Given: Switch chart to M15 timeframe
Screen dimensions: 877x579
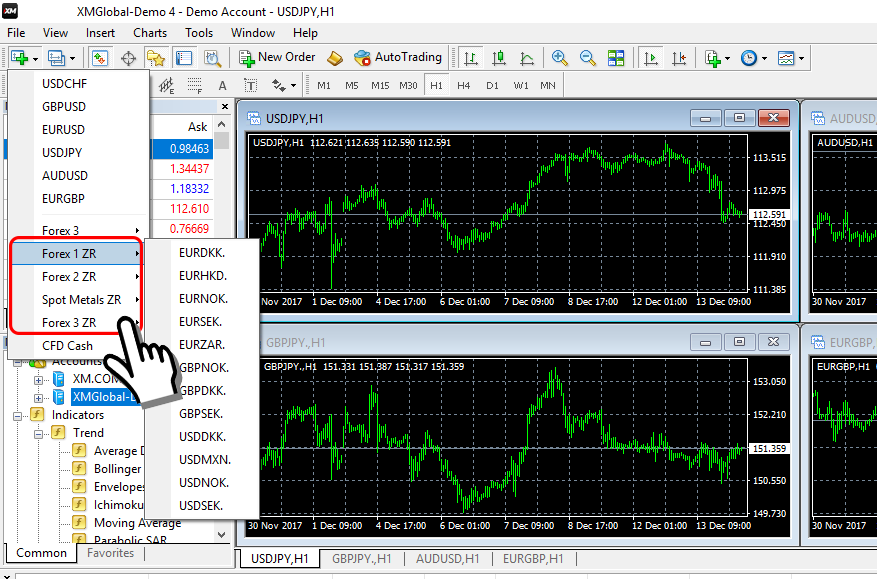Looking at the screenshot, I should (380, 86).
